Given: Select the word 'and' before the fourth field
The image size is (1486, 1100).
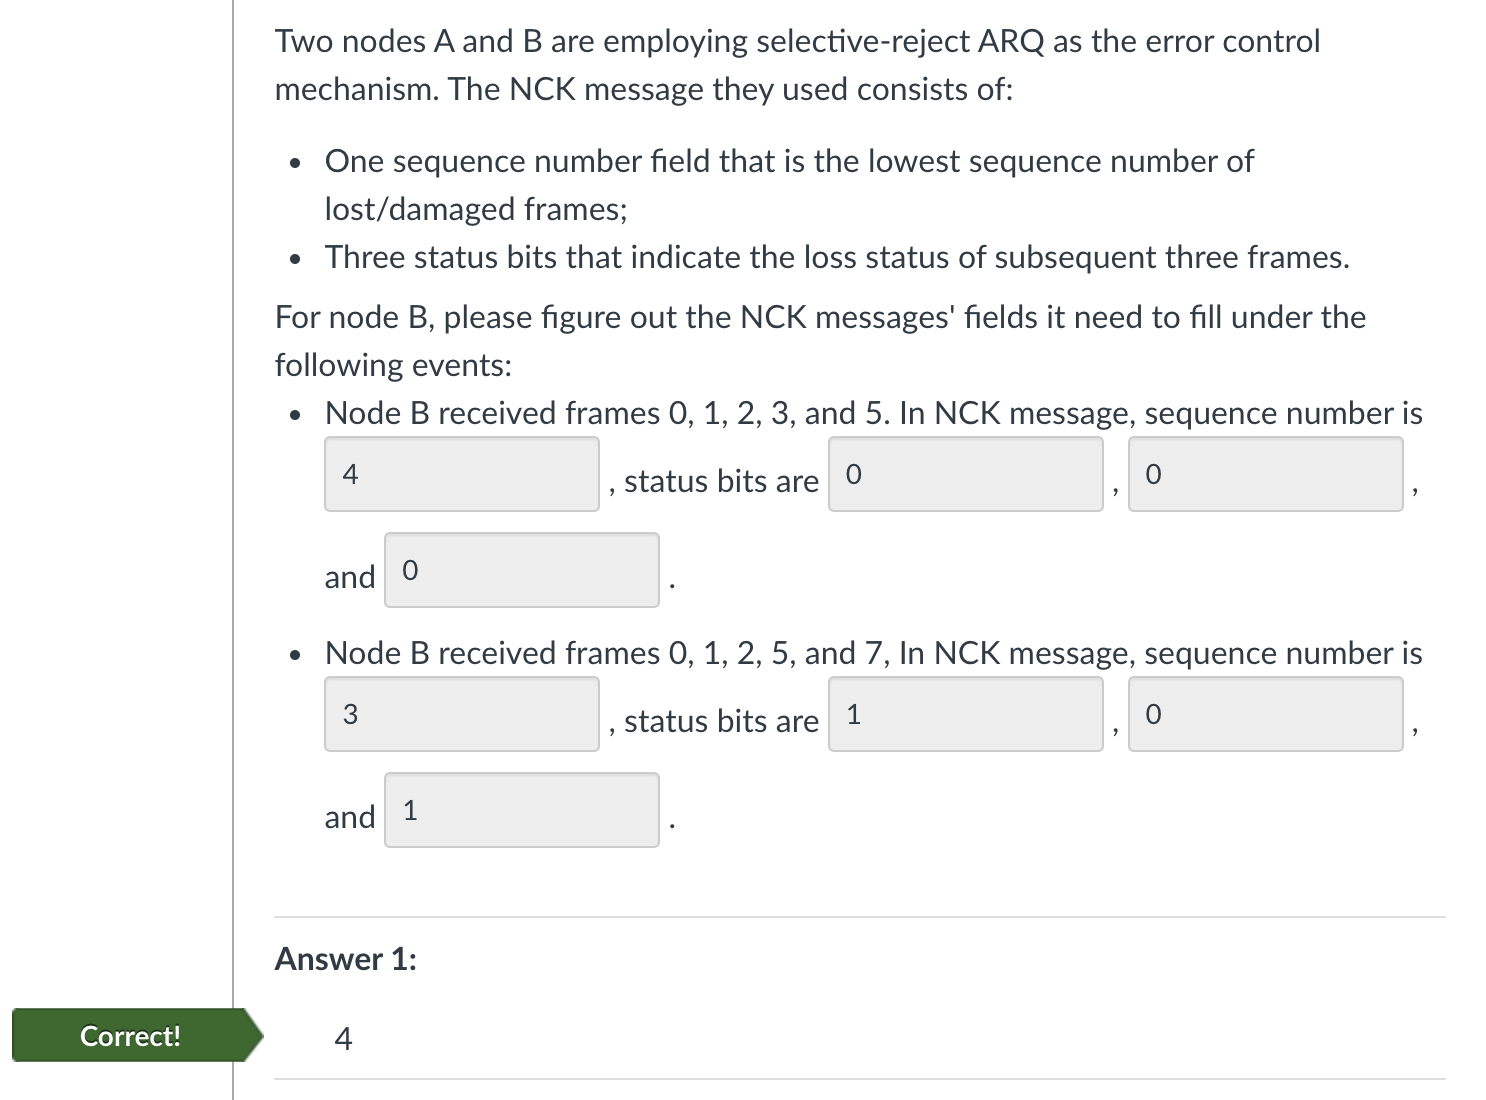Looking at the screenshot, I should [349, 577].
